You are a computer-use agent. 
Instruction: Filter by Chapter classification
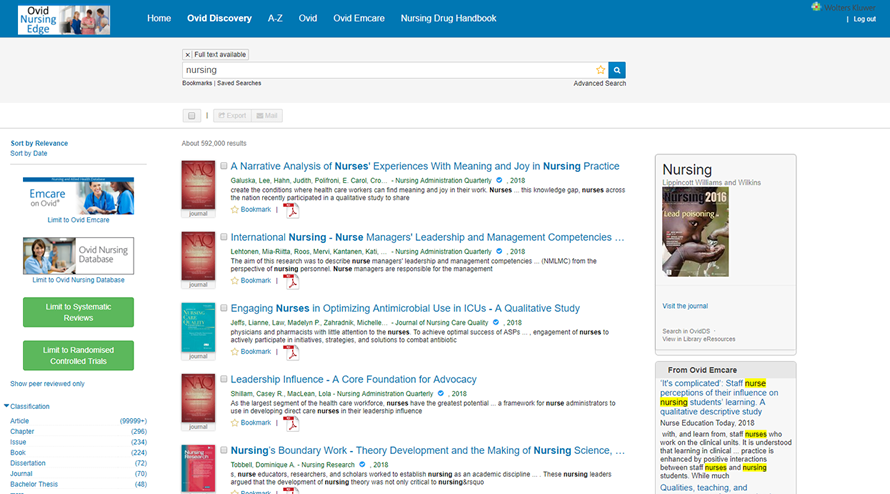pyautogui.click(x=22, y=432)
